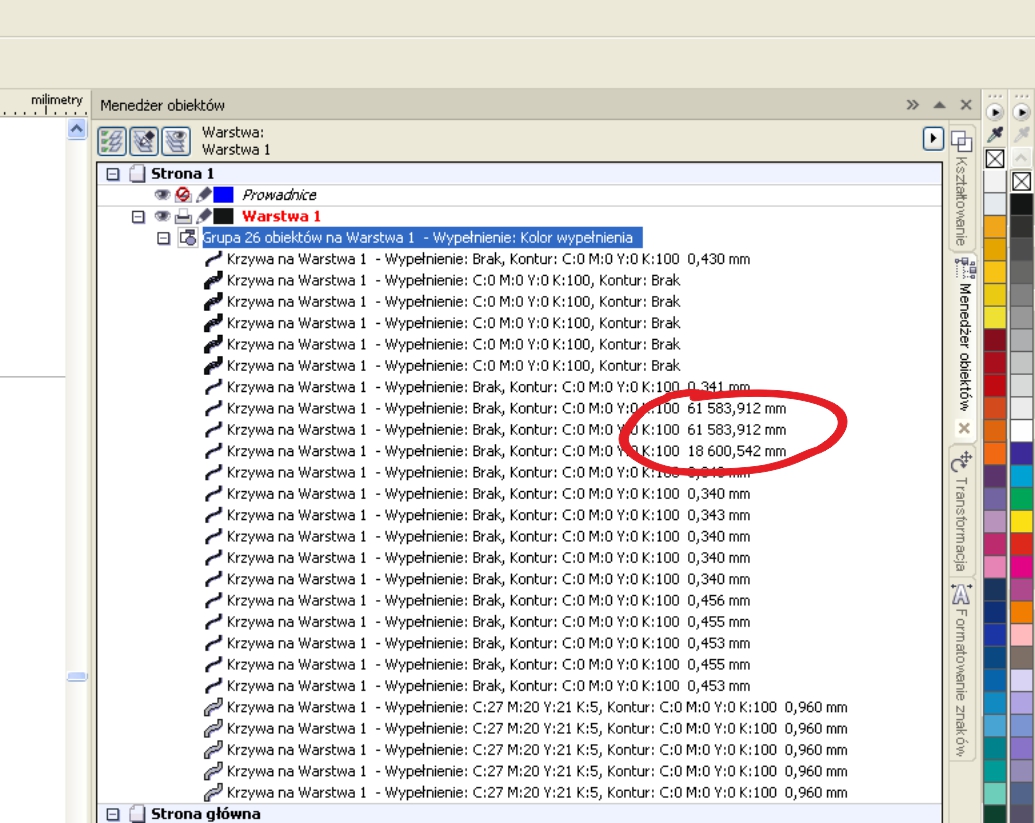Click pencil editable toggle on Prowadnice layer
The image size is (1035, 823).
pyautogui.click(x=203, y=195)
